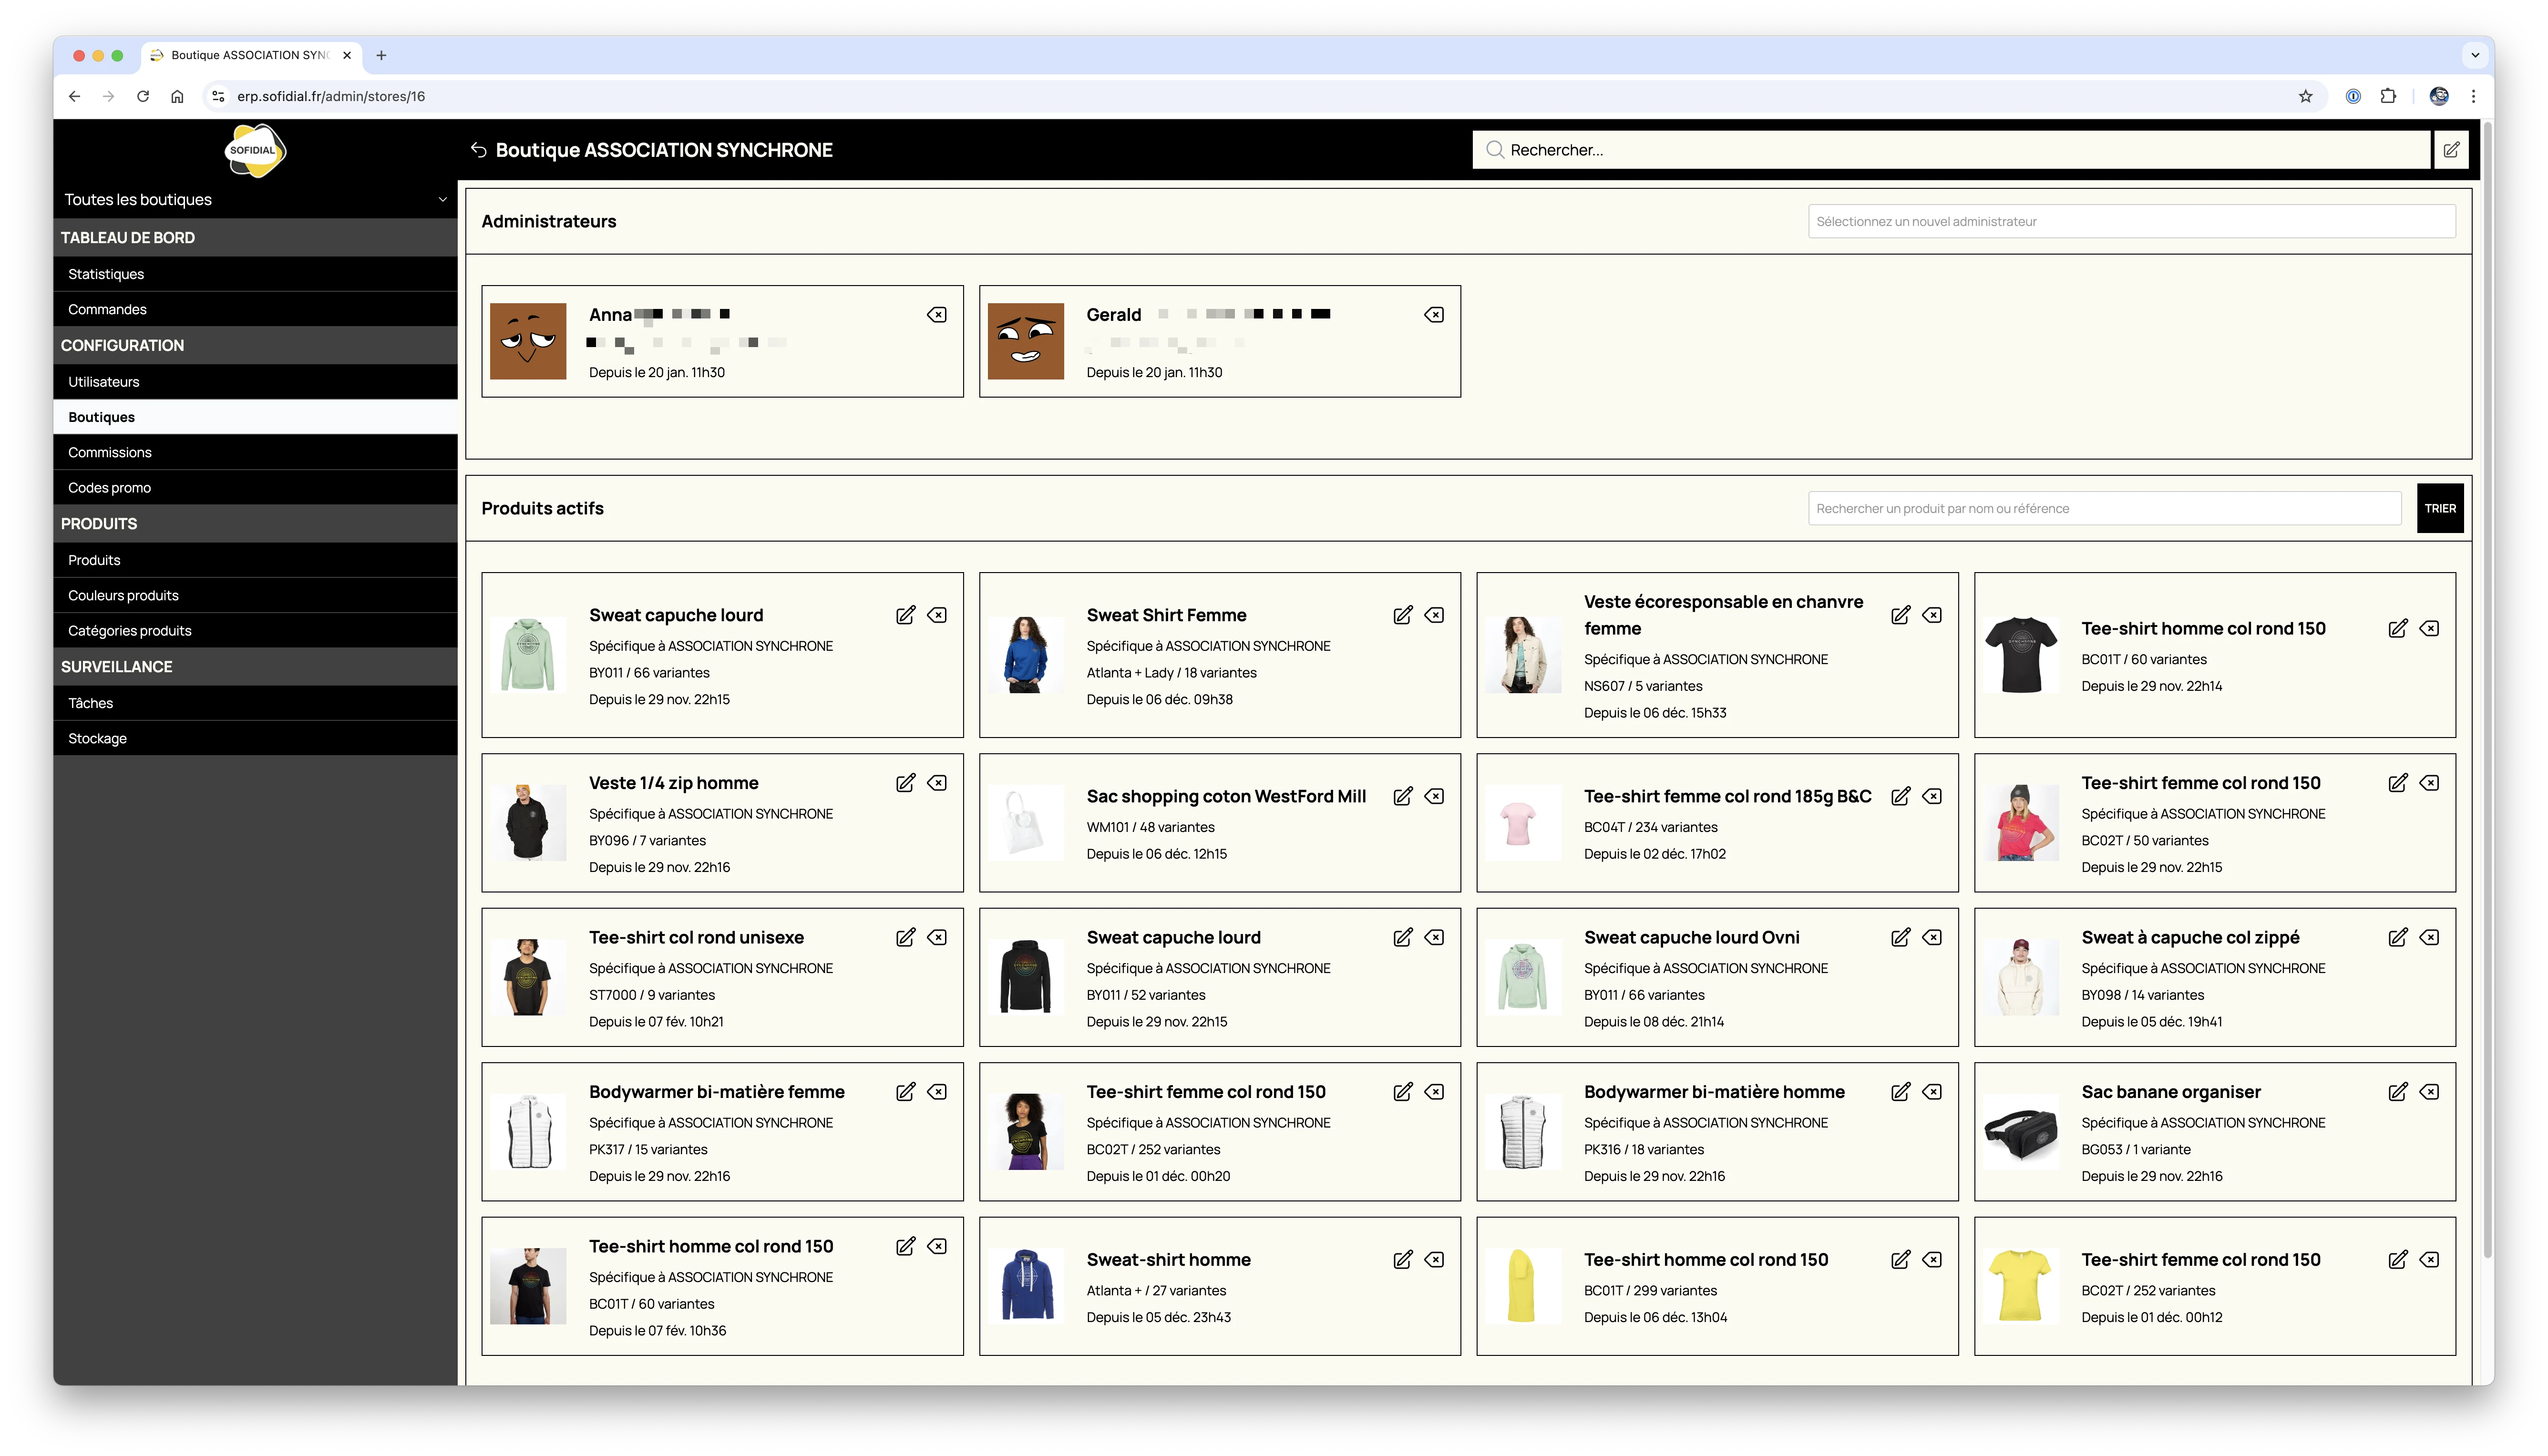Click Anna's avatar image
Image resolution: width=2548 pixels, height=1456 pixels.
[x=528, y=341]
